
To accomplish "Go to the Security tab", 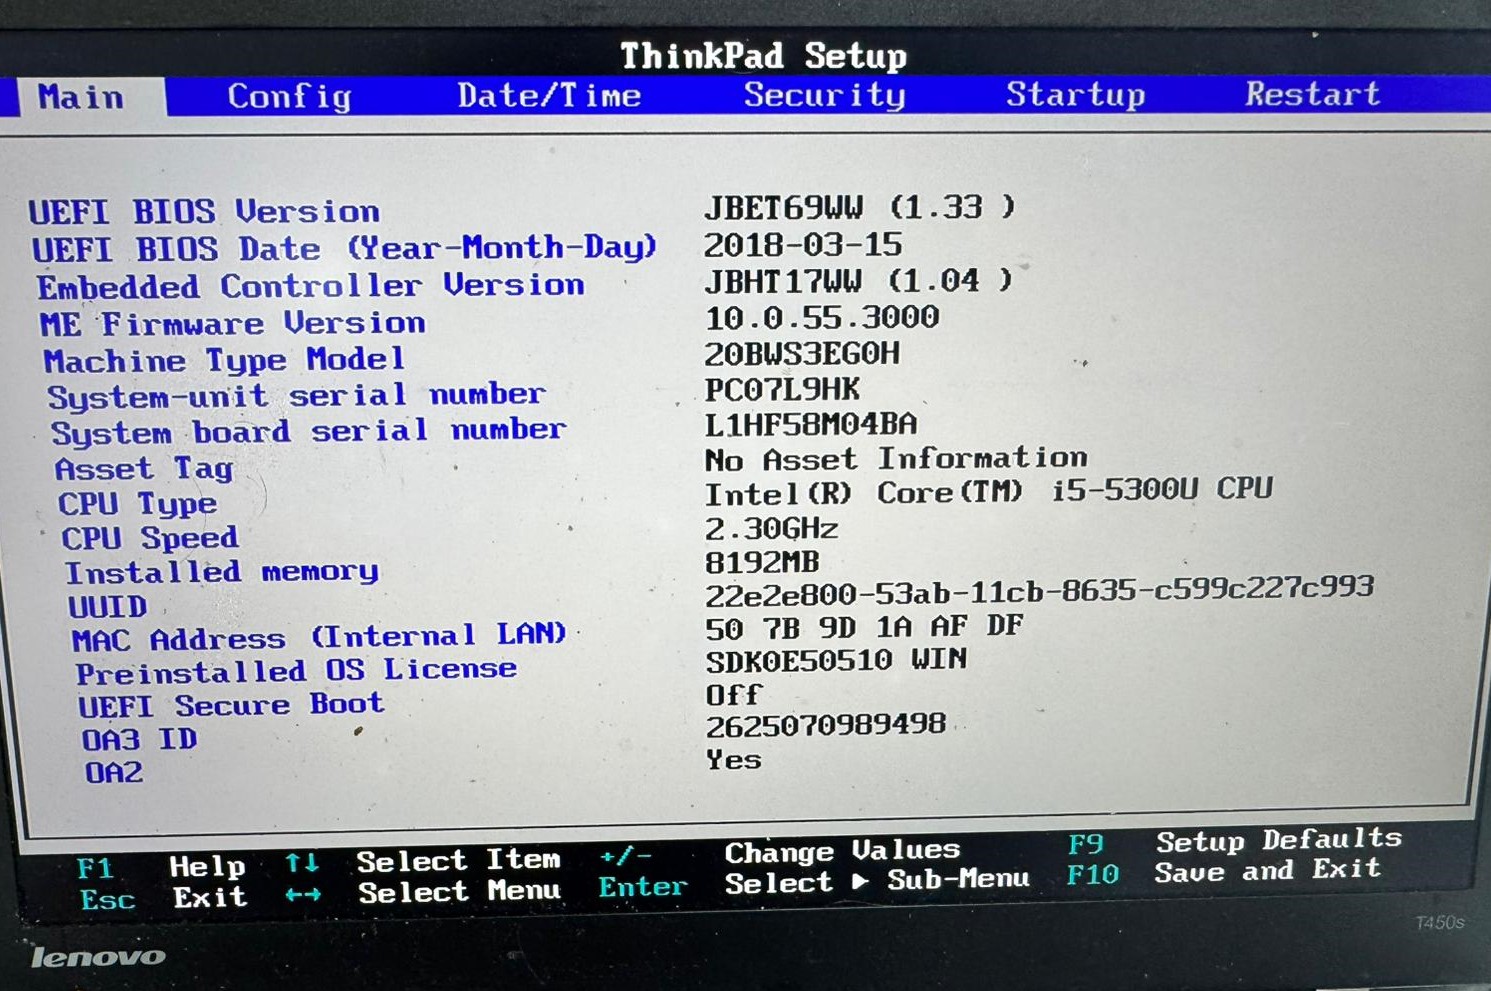I will (825, 94).
